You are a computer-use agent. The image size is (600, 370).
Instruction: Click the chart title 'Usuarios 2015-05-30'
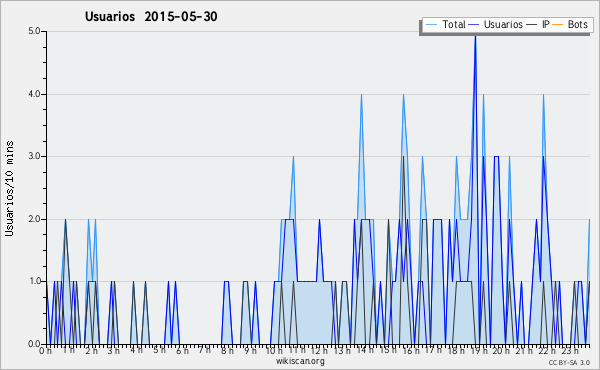coord(151,16)
